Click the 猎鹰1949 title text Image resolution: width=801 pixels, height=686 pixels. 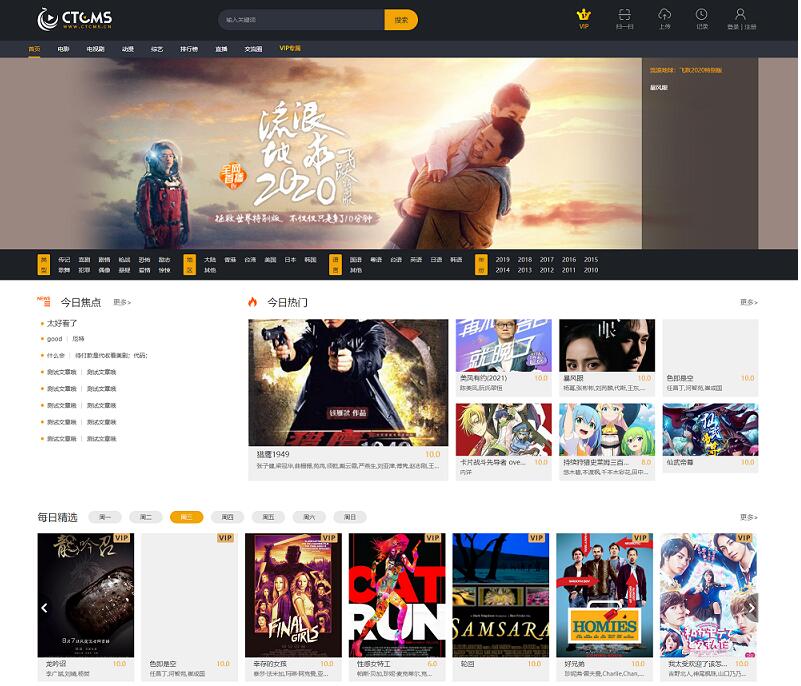pyautogui.click(x=273, y=454)
